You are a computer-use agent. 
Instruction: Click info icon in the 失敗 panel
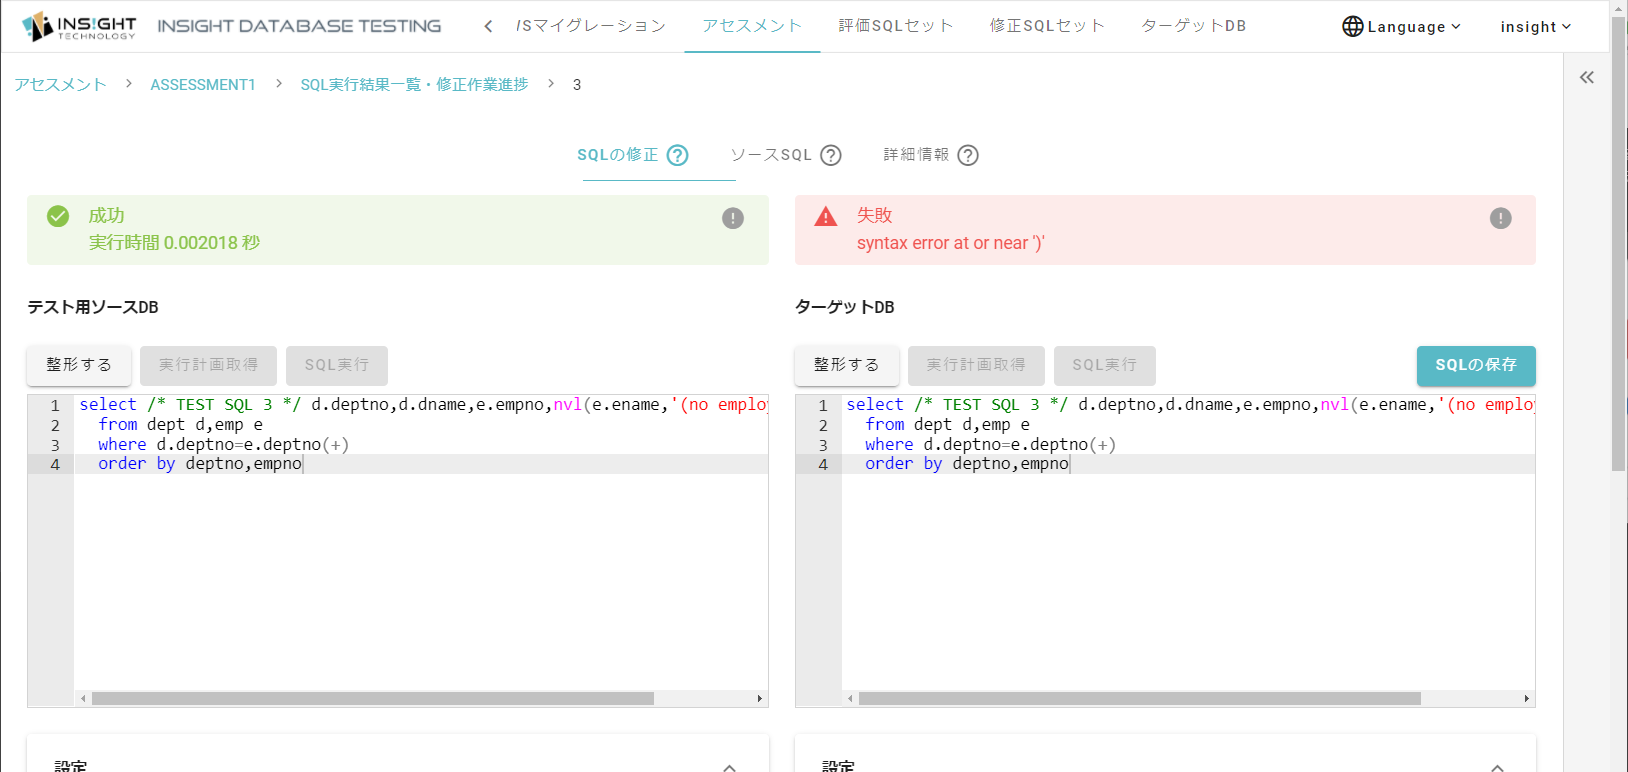1501,218
